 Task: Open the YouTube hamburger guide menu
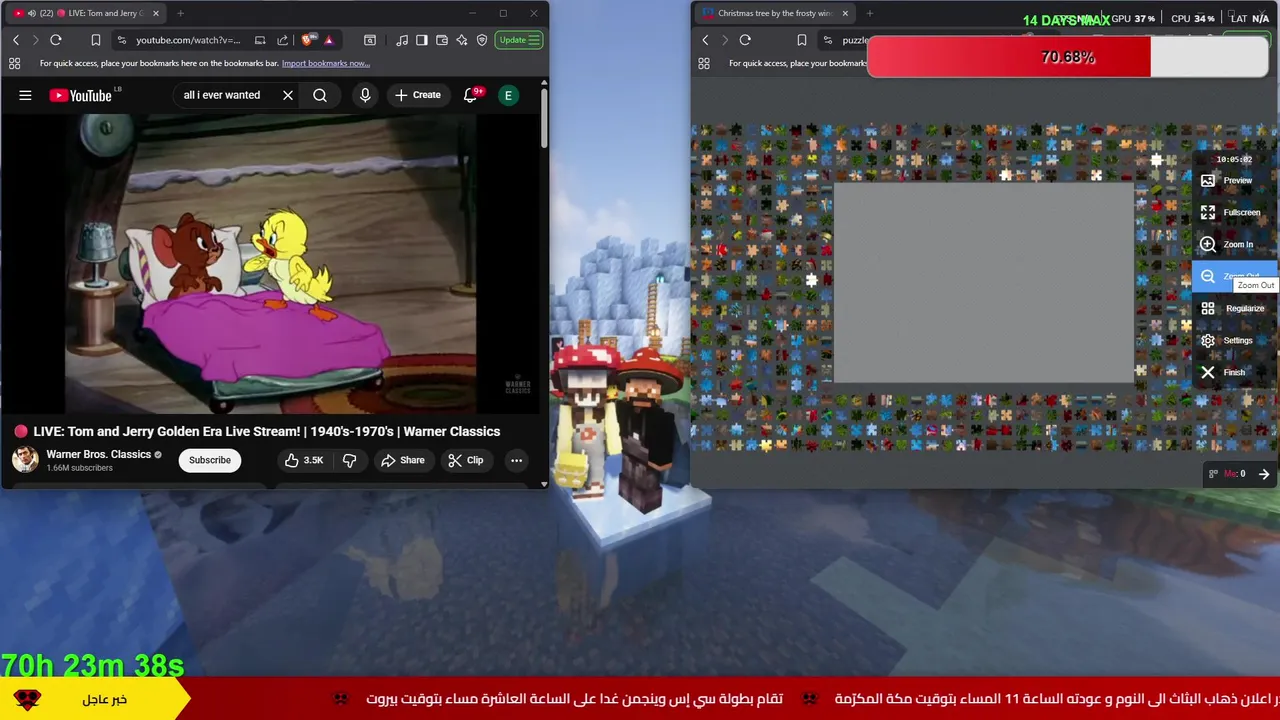pyautogui.click(x=25, y=95)
